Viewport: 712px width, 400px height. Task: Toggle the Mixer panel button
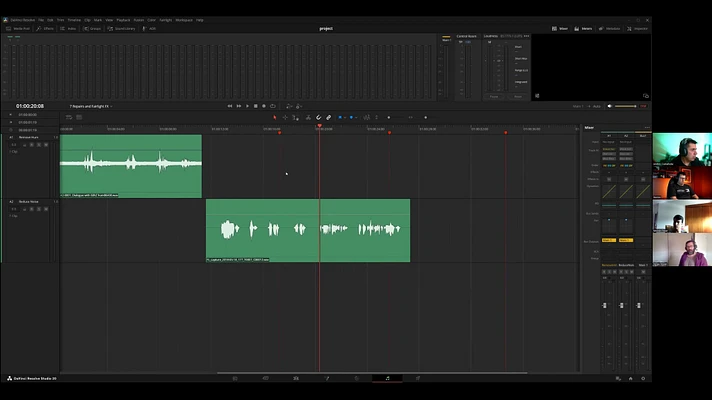pos(560,29)
